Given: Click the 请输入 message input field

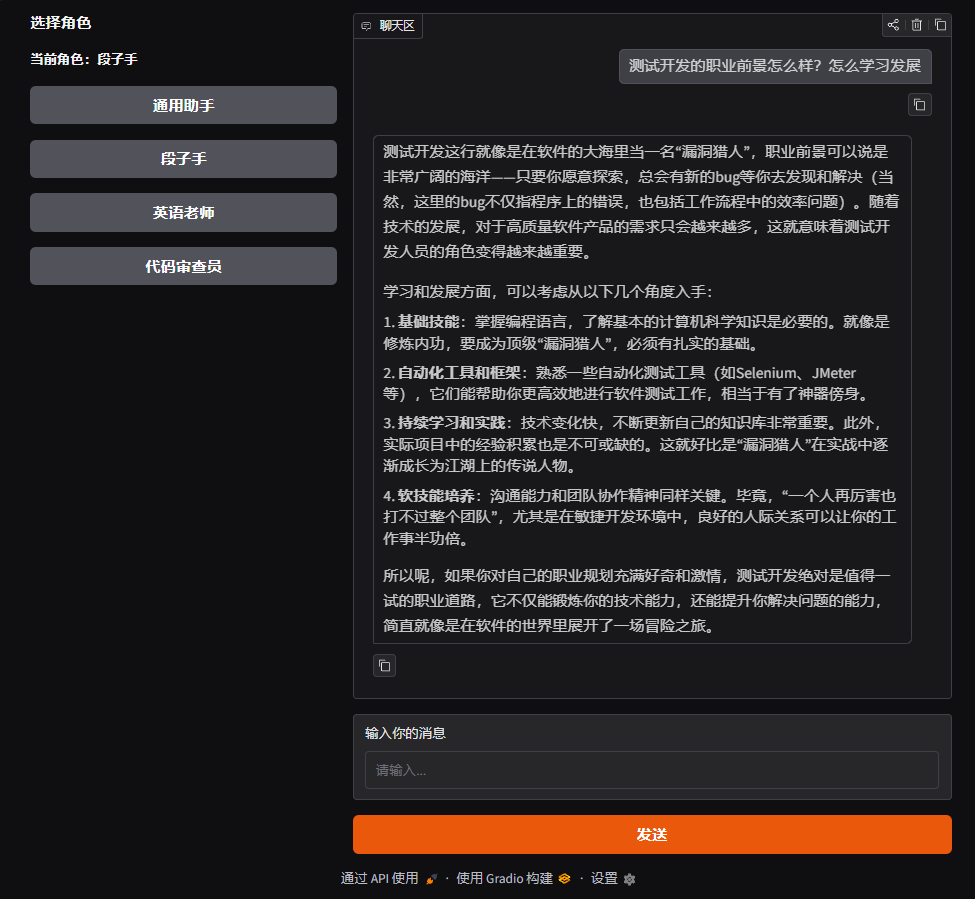Looking at the screenshot, I should (x=651, y=770).
